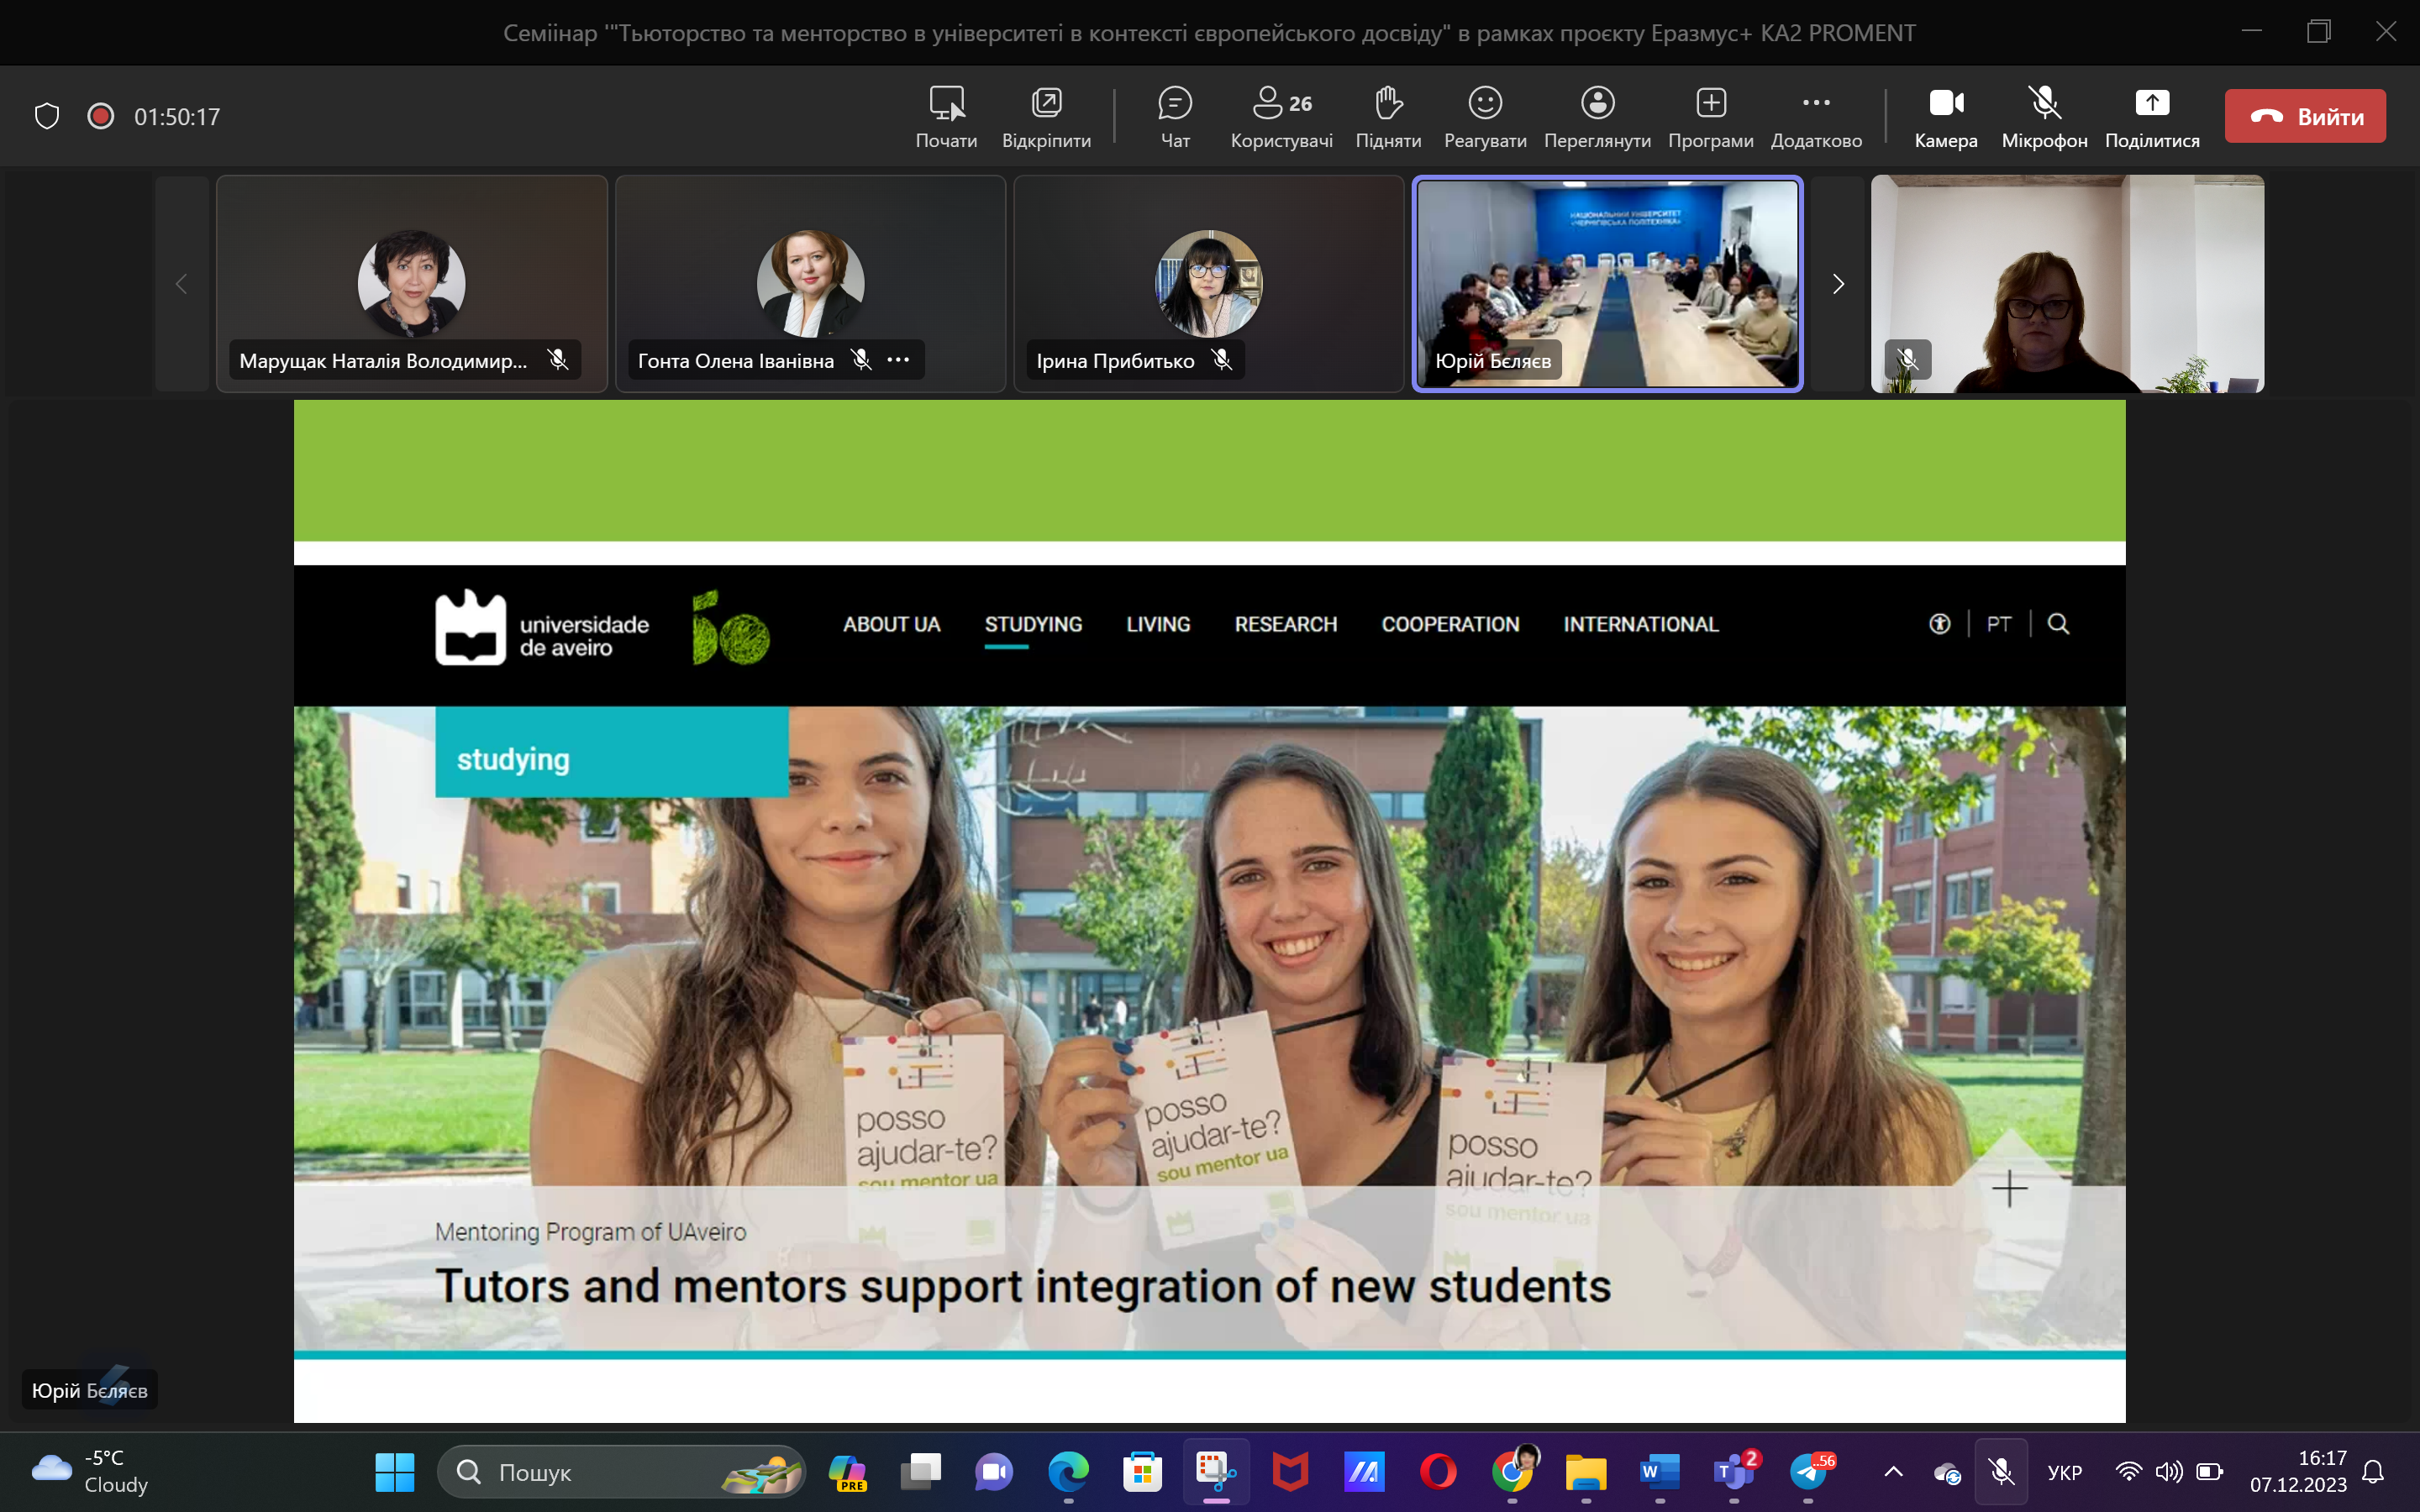2420x1512 pixels.
Task: Open the shield security info icon
Action: point(47,116)
